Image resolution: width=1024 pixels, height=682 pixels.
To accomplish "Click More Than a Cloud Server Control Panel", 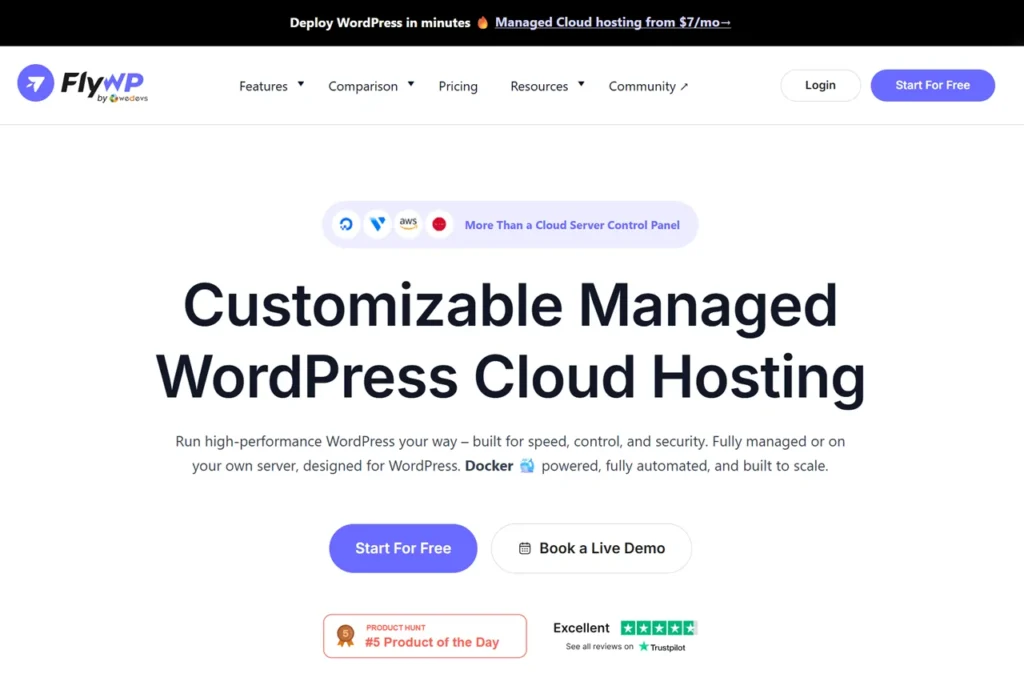I will [x=572, y=225].
